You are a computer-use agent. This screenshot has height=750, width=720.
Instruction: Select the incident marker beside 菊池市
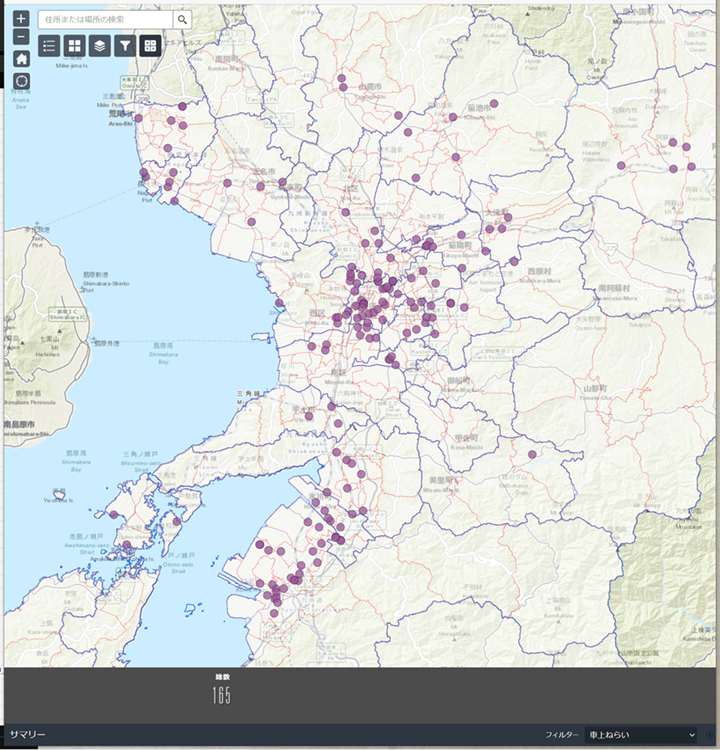(x=493, y=103)
